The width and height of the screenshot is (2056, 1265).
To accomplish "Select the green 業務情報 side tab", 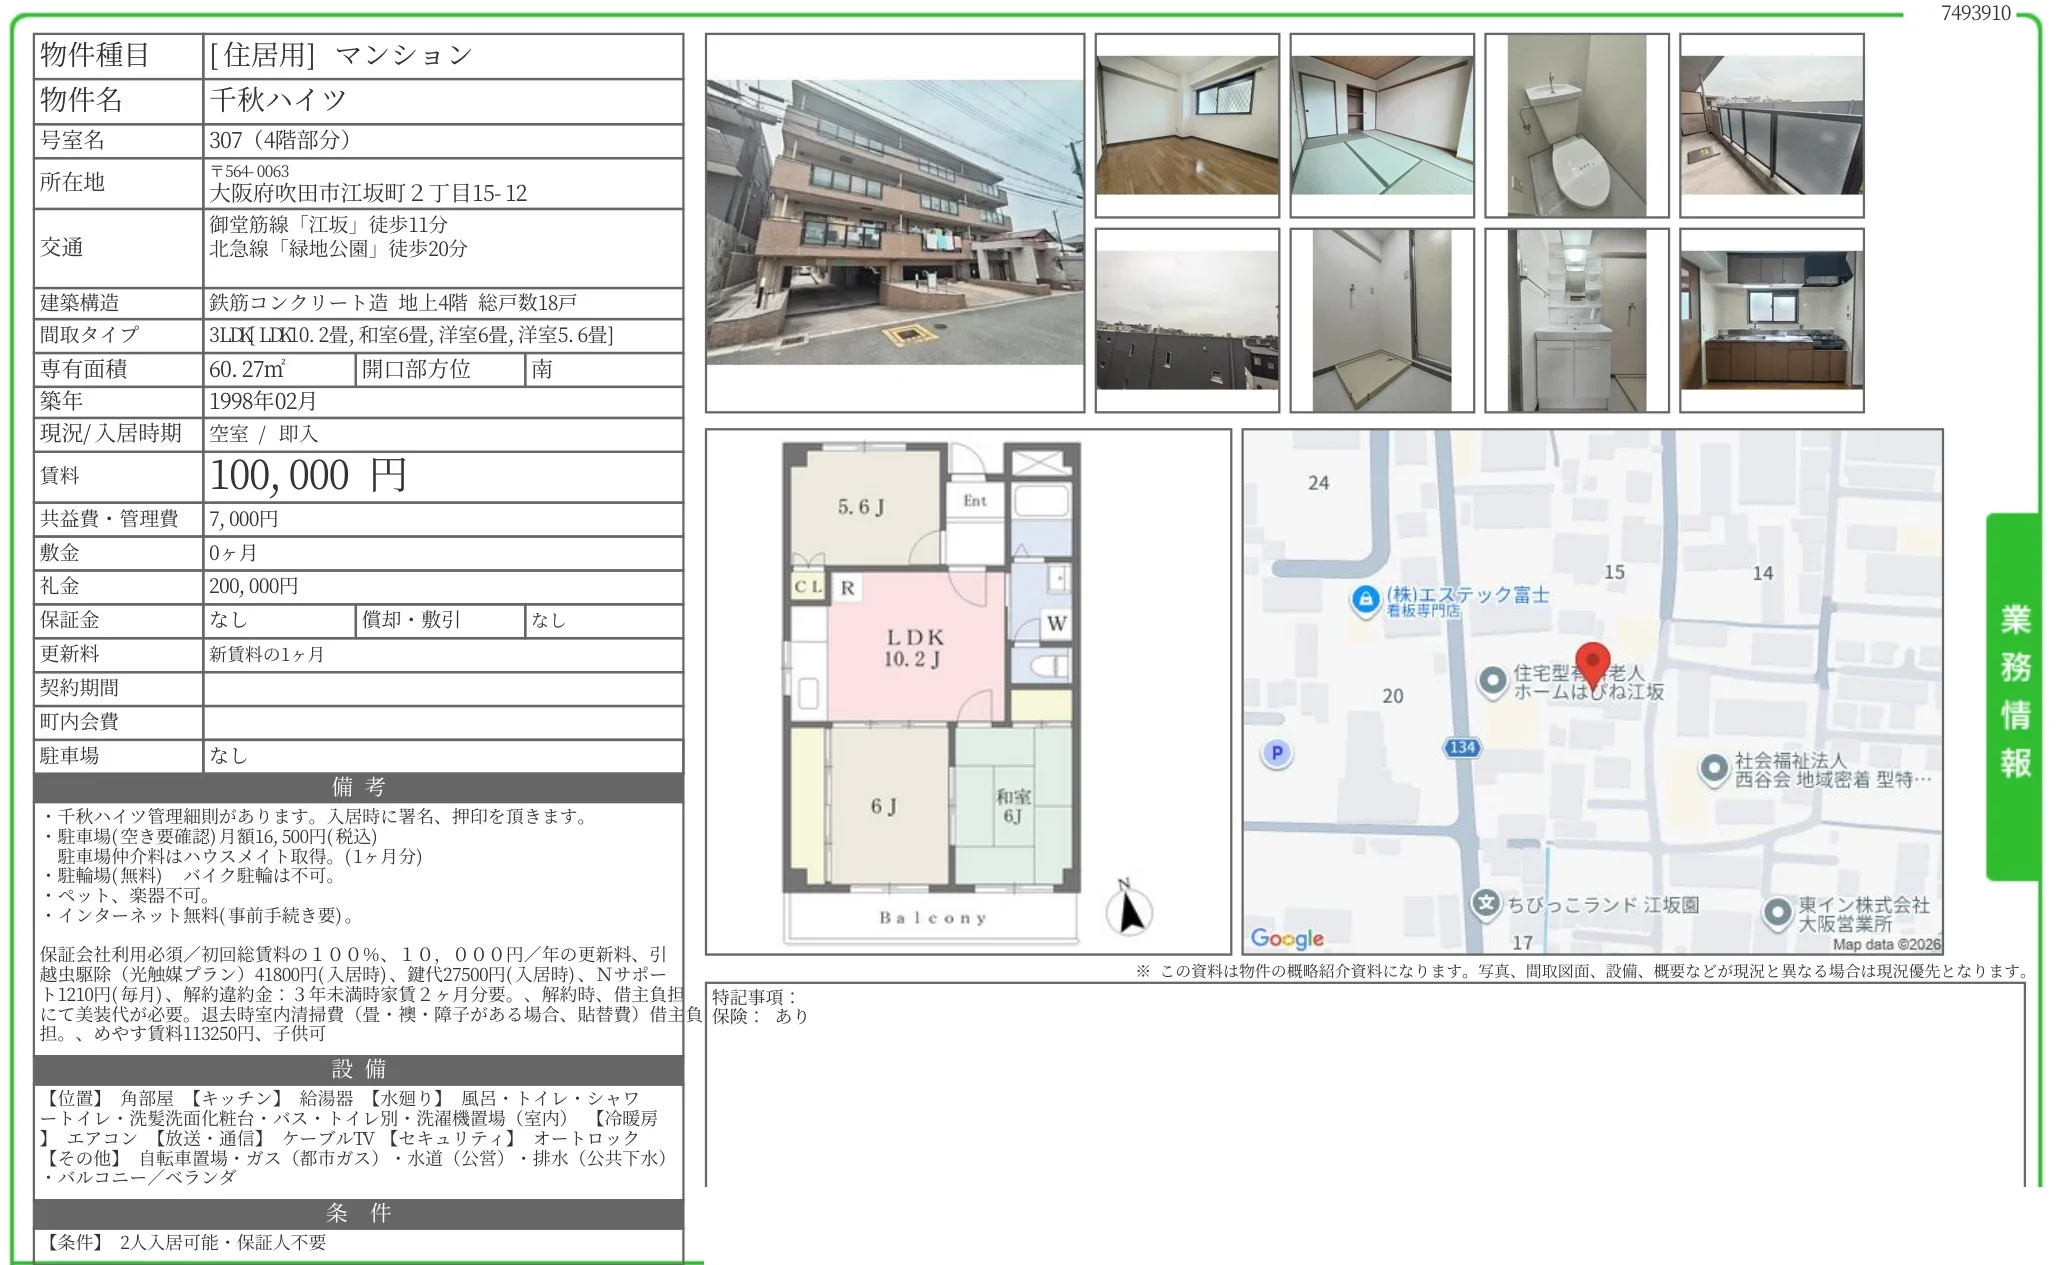I will (x=2014, y=694).
